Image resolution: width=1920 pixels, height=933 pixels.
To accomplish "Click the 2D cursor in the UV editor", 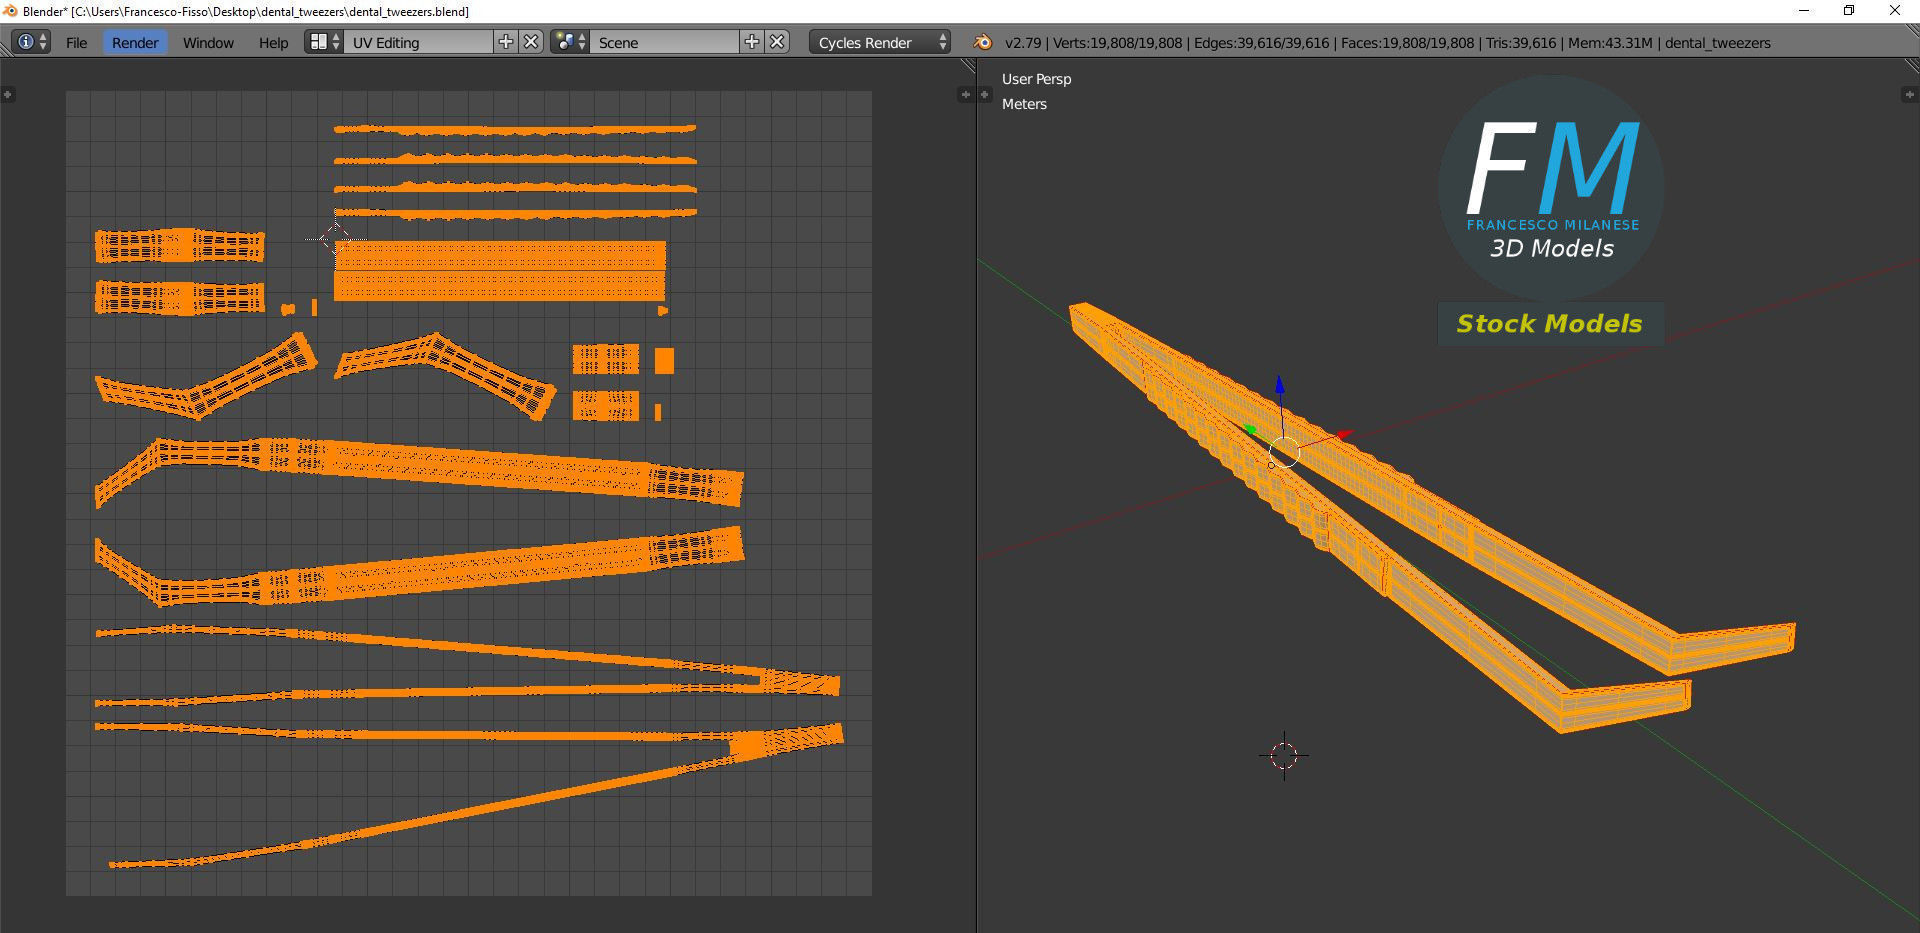I will [x=335, y=238].
